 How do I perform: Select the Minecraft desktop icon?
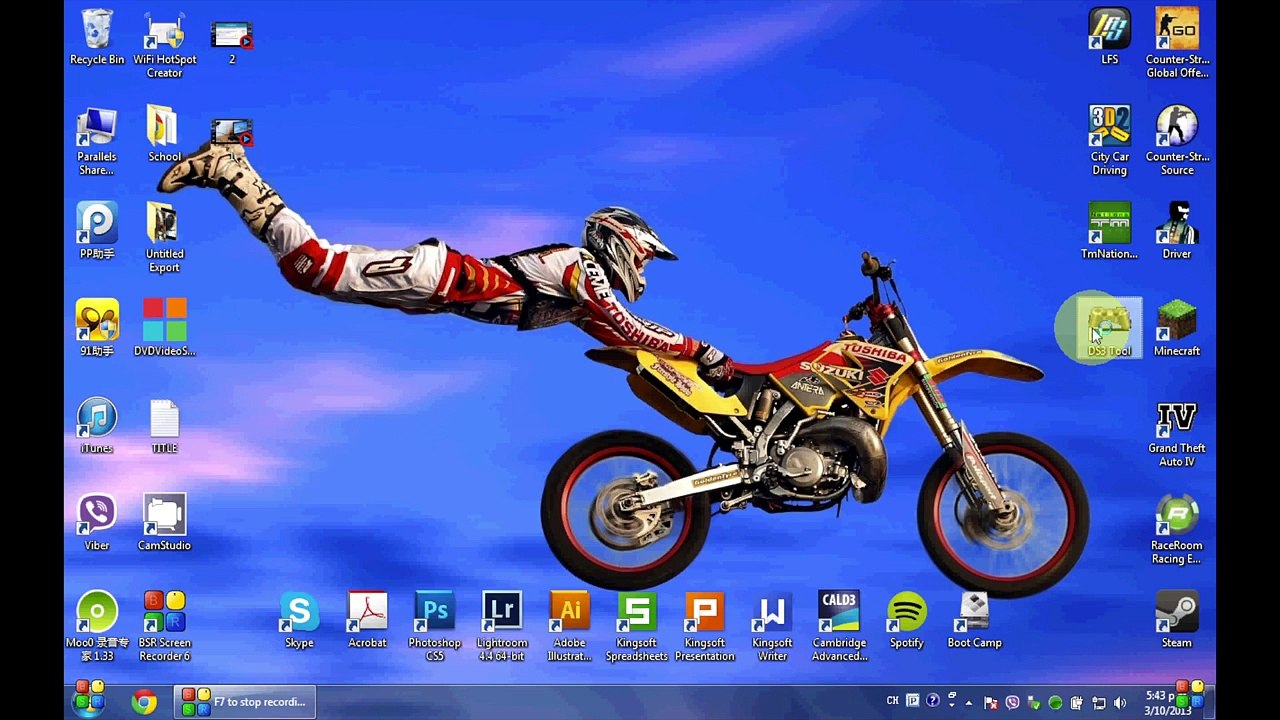pos(1177,328)
